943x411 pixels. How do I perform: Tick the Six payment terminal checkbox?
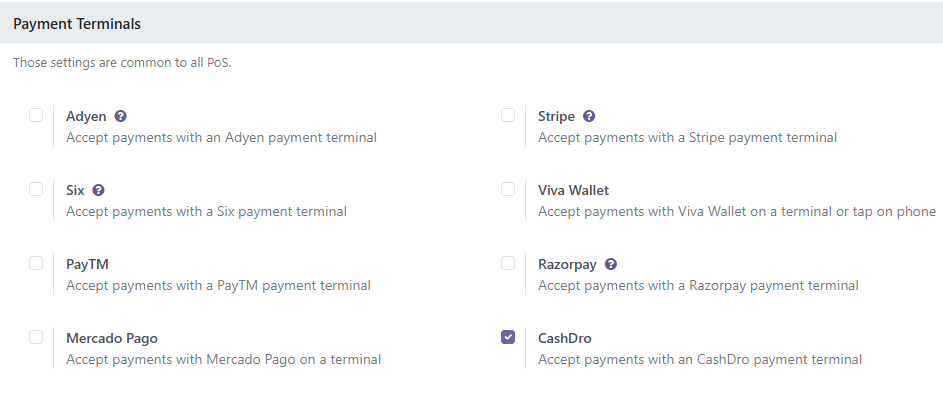36,189
